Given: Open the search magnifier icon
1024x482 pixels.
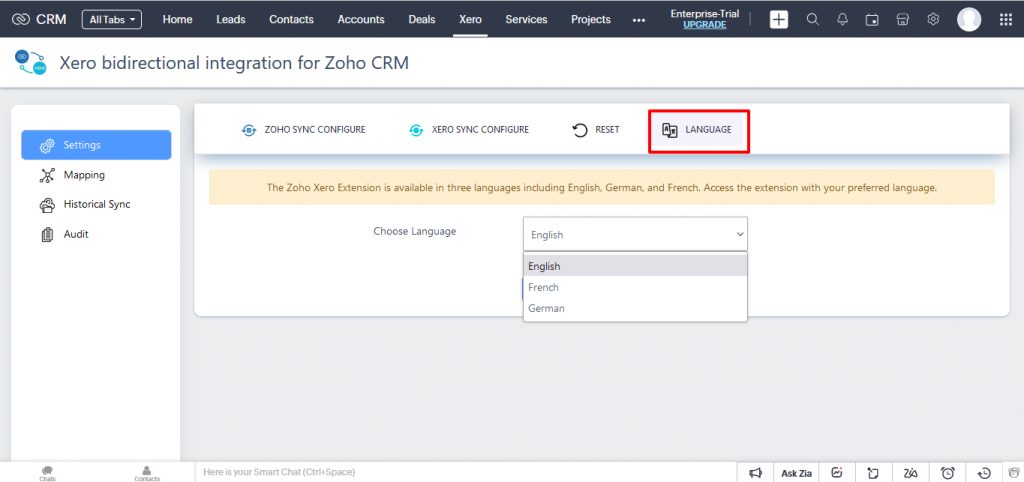Looking at the screenshot, I should 812,20.
